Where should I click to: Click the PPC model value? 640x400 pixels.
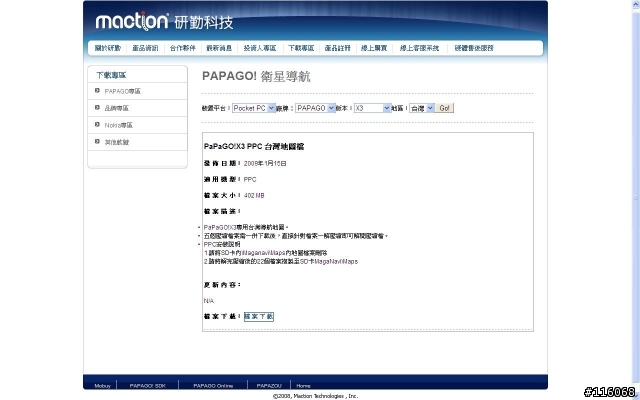click(250, 180)
